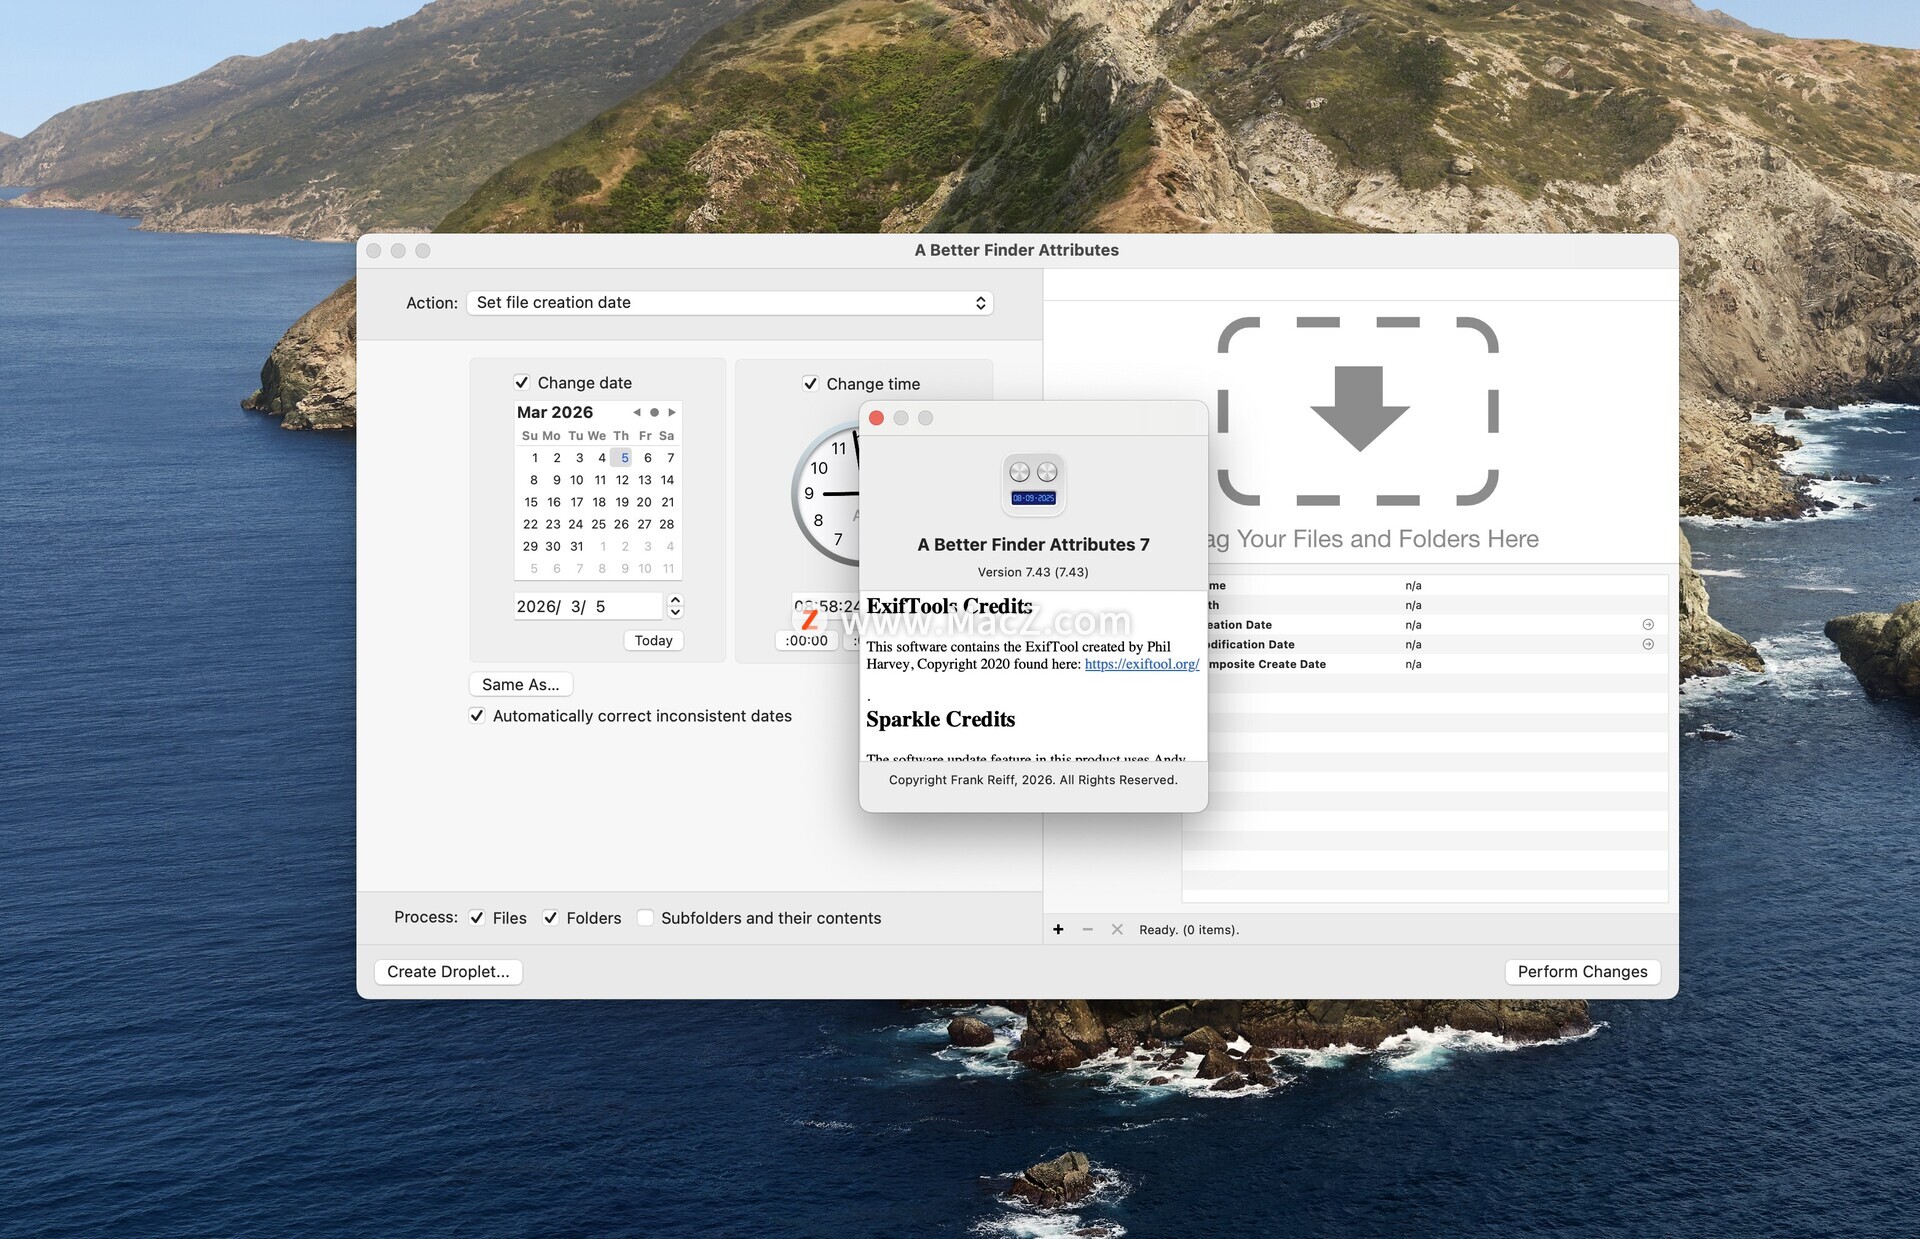This screenshot has width=1920, height=1239.
Task: Click the date input field
Action: click(587, 606)
